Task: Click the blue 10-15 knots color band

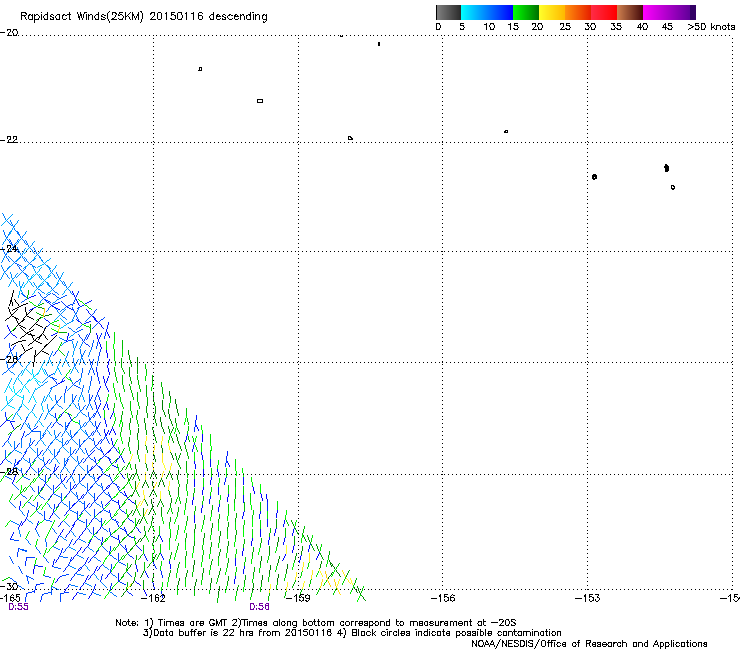Action: pos(499,12)
